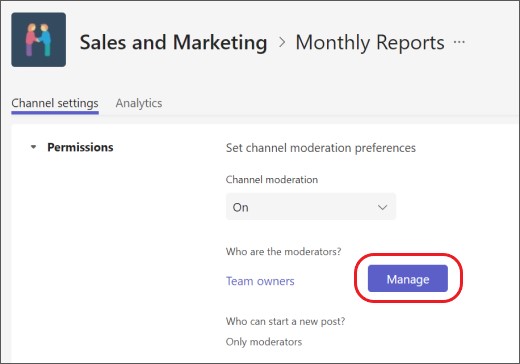520x364 pixels.
Task: Click the 'Who are the moderators?' label
Action: pyautogui.click(x=283, y=251)
